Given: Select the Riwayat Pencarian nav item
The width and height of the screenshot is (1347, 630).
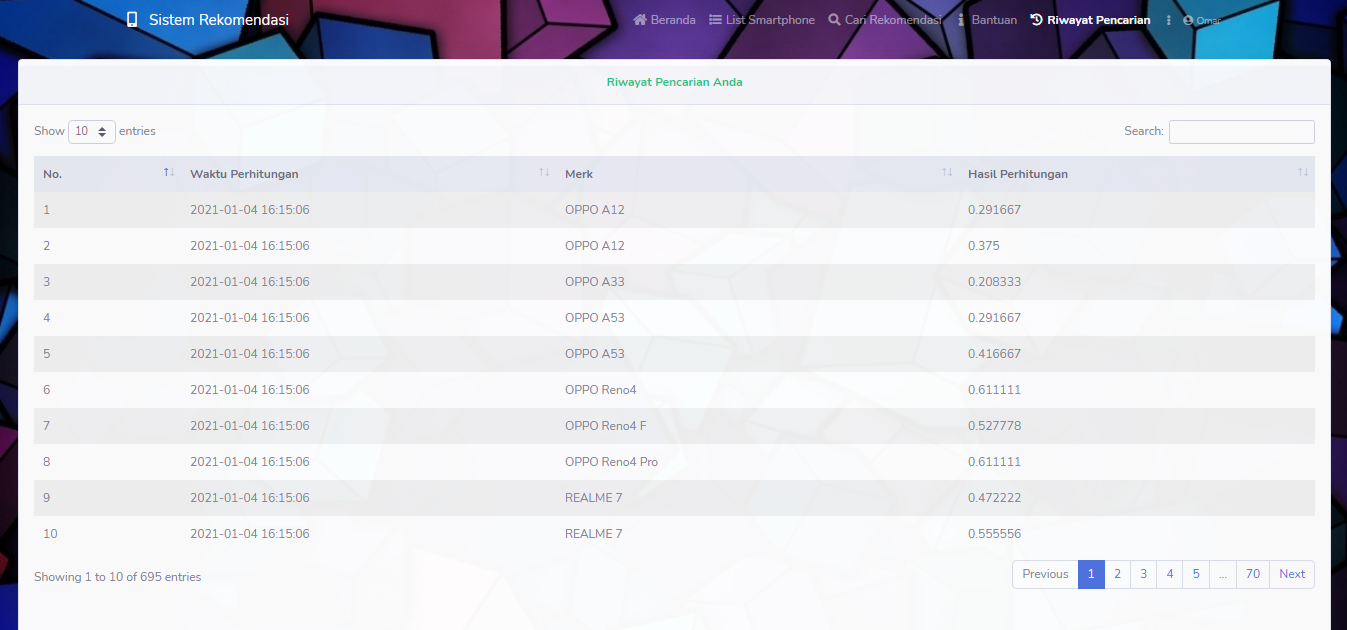Looking at the screenshot, I should point(1090,20).
